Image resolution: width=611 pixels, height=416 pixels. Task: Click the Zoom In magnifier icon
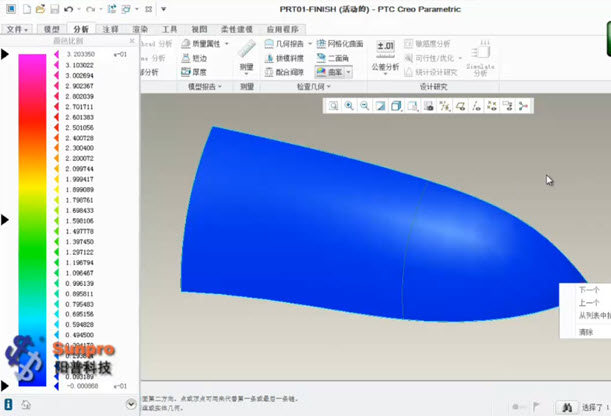pos(349,106)
